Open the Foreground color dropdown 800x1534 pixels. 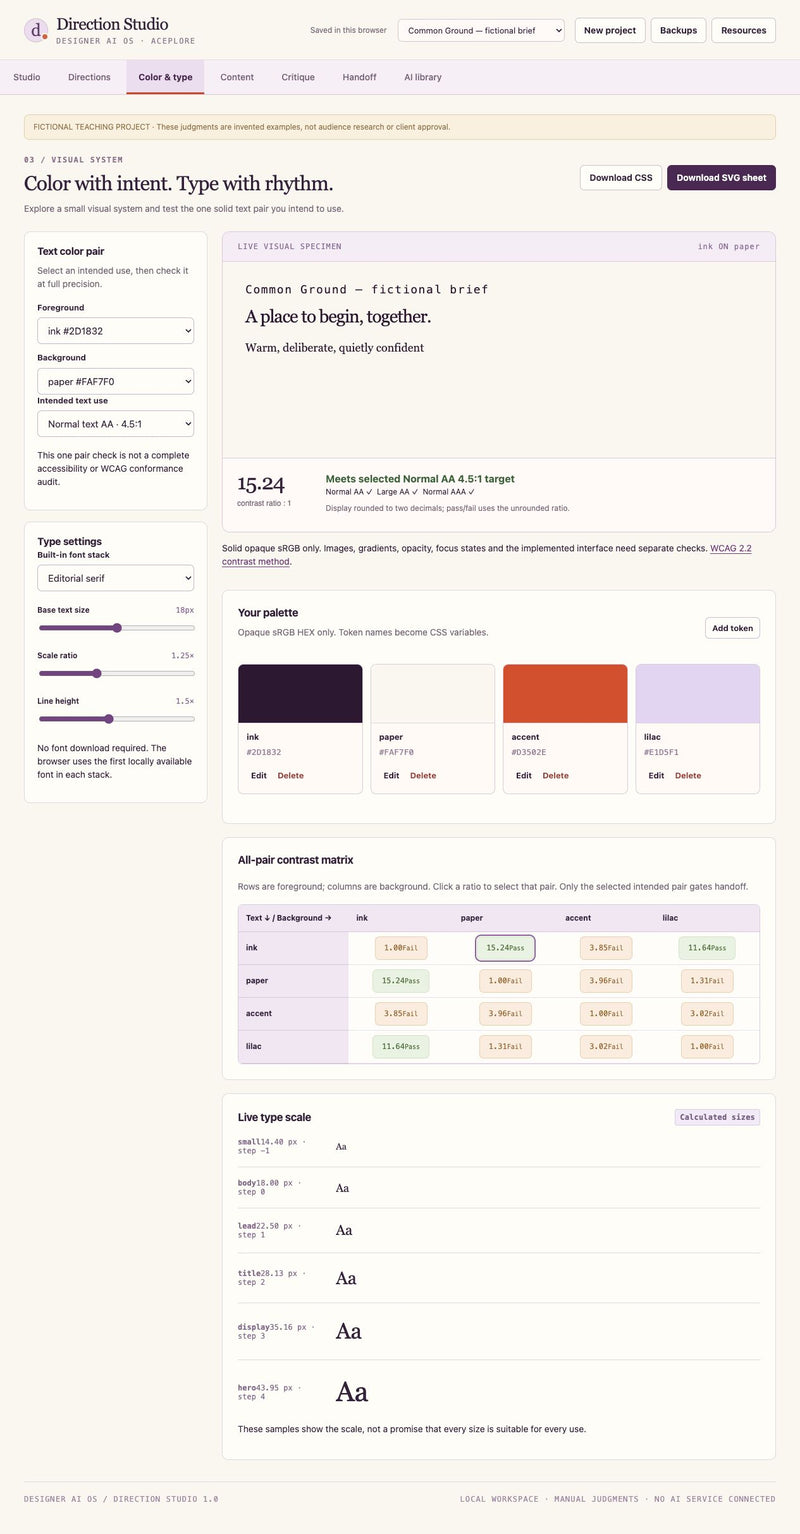click(115, 331)
